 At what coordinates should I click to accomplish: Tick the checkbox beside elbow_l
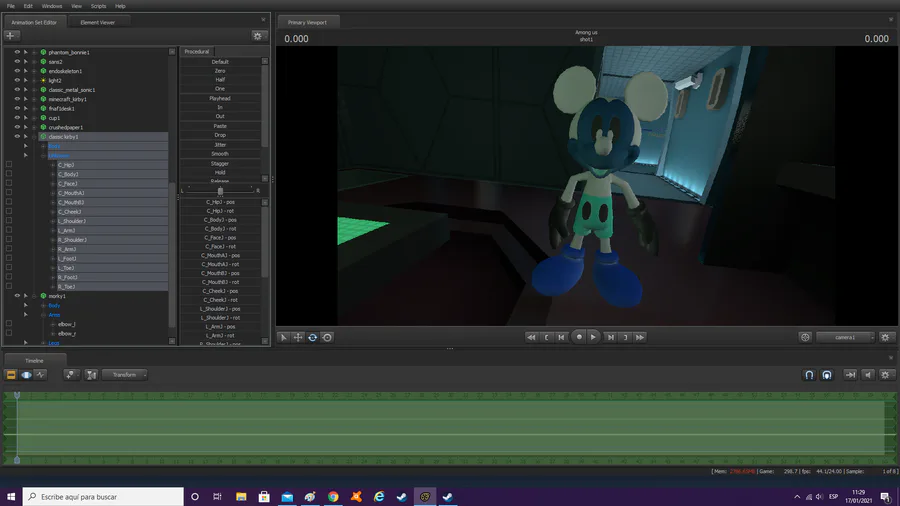[x=9, y=324]
